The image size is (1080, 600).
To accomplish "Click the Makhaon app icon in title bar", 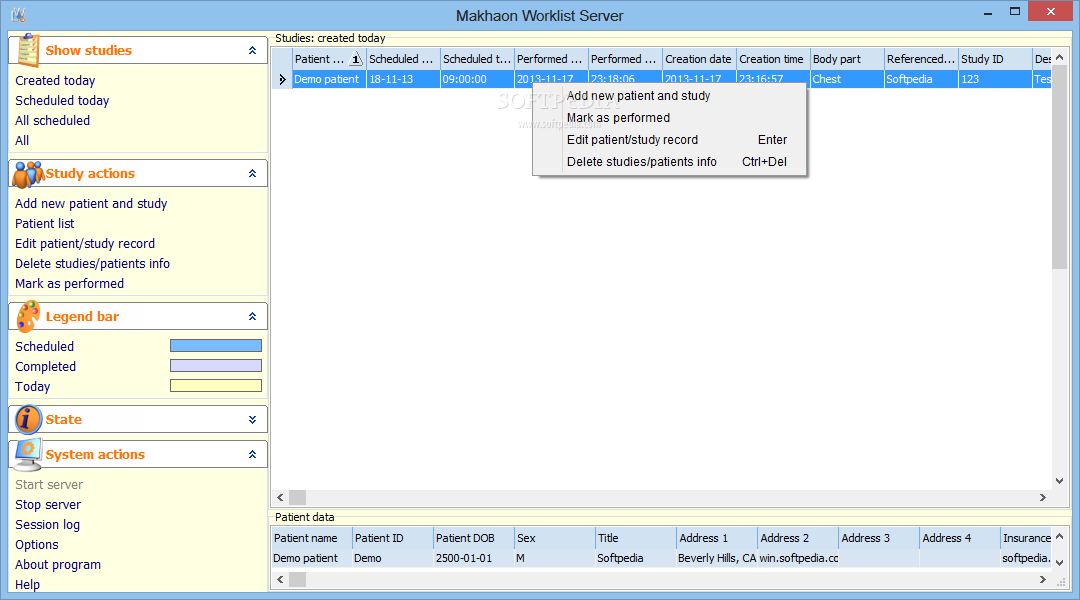I will point(19,14).
